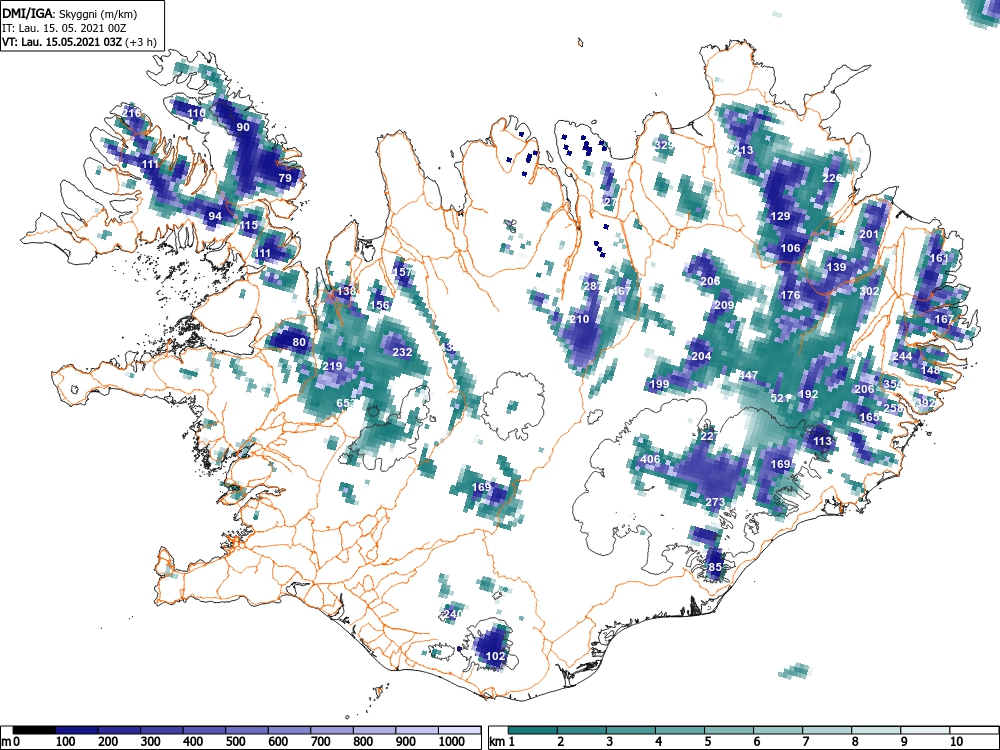Click the visibility value '85' on the map
1000x750 pixels.
click(x=715, y=567)
